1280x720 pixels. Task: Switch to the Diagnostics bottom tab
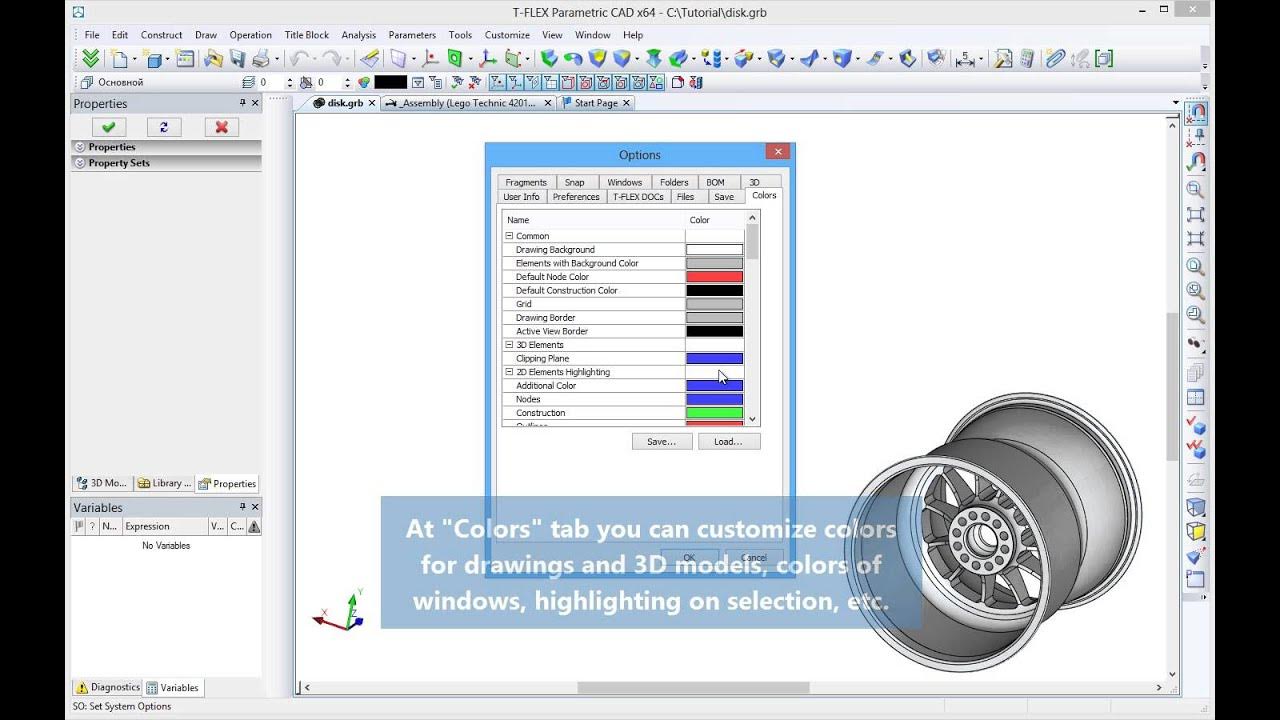108,687
